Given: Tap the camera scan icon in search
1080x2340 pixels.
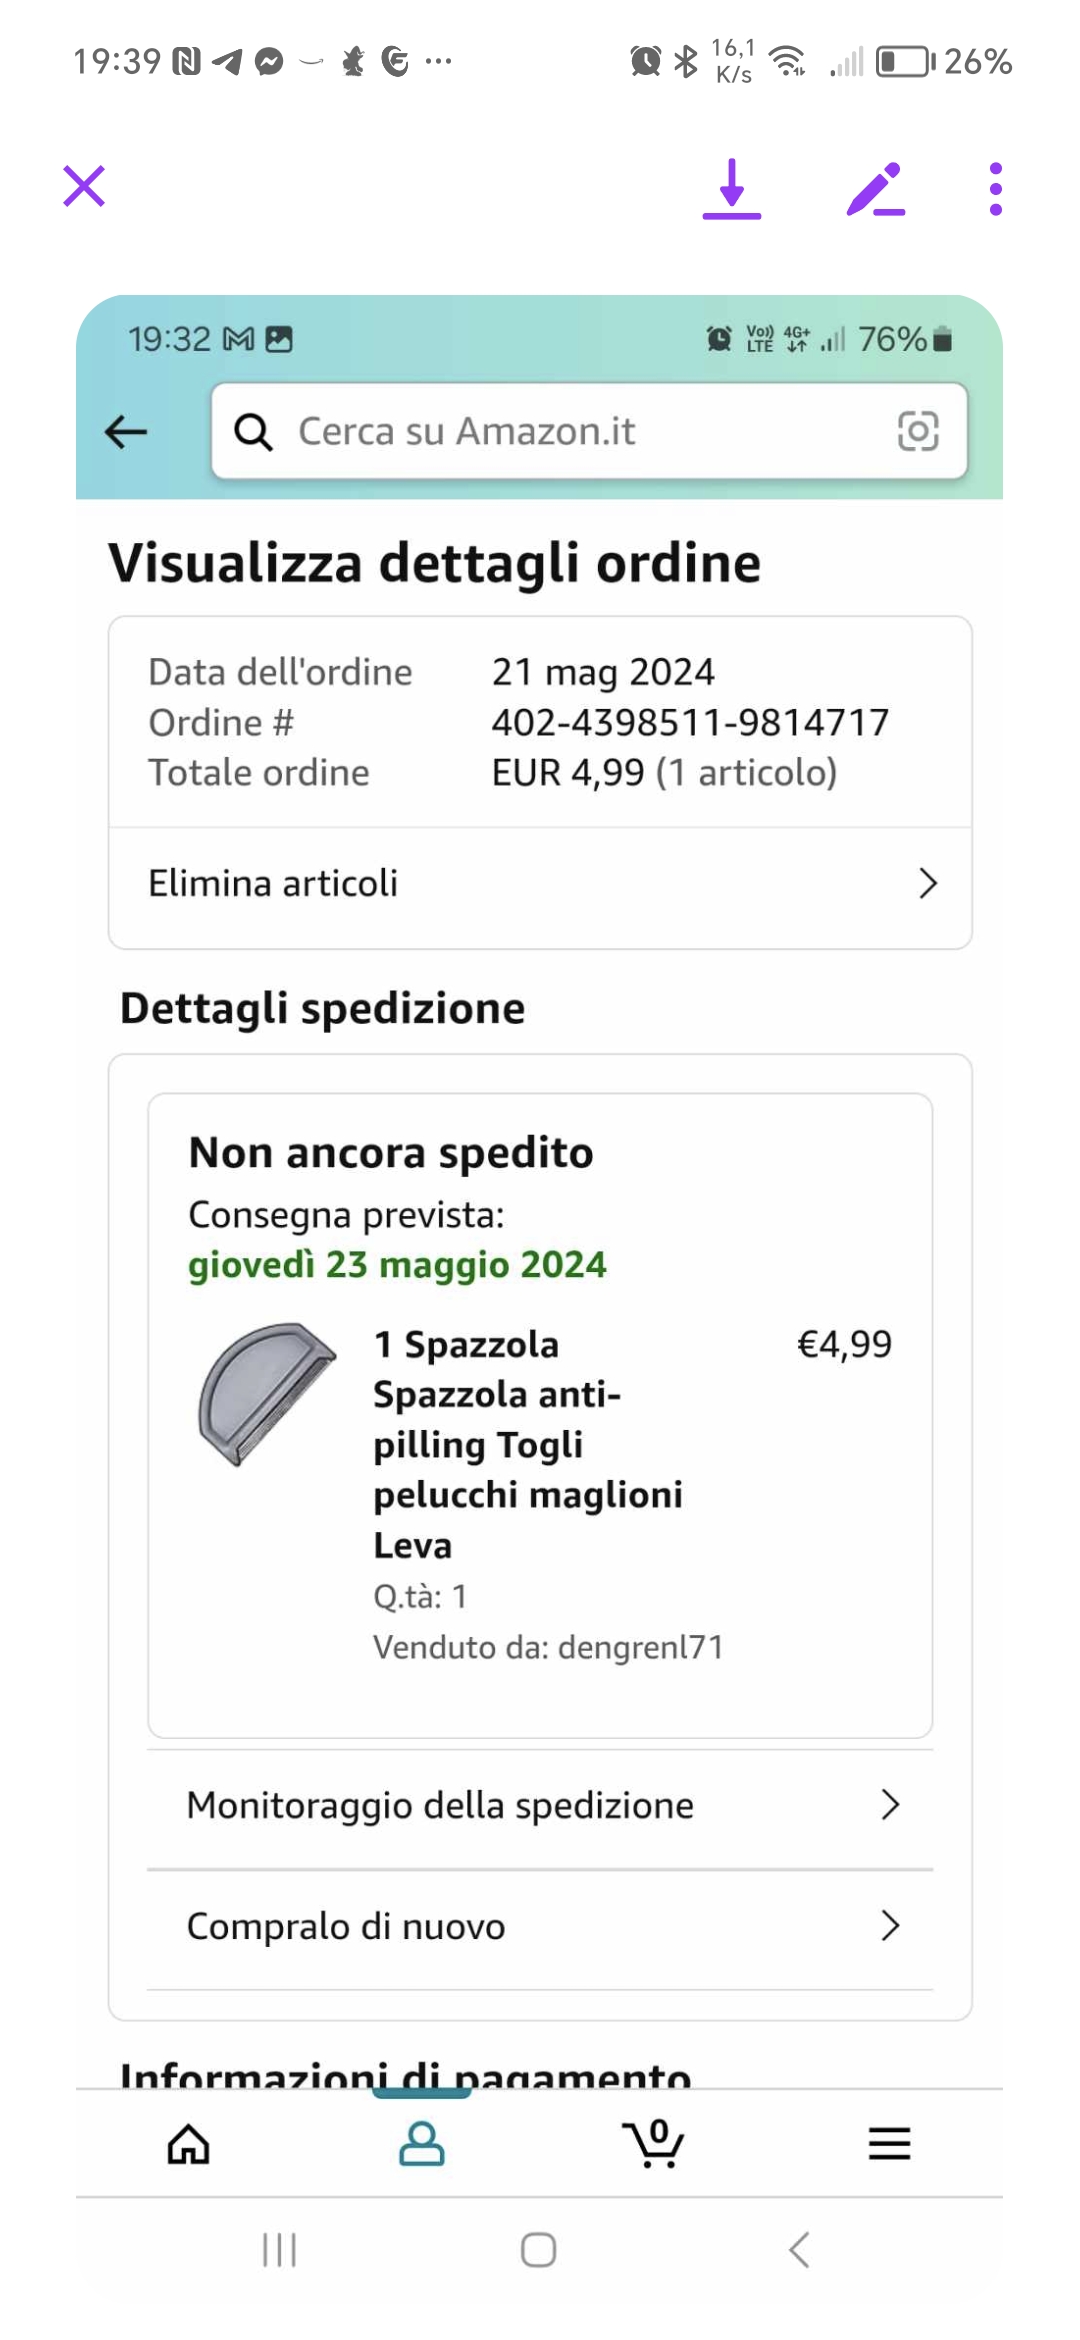Looking at the screenshot, I should pos(917,432).
